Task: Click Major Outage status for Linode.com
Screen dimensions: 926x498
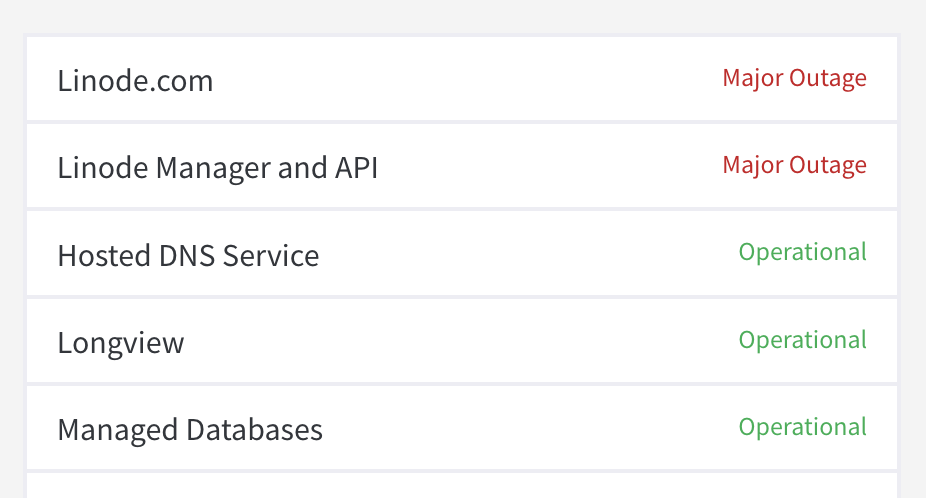Action: click(x=794, y=78)
